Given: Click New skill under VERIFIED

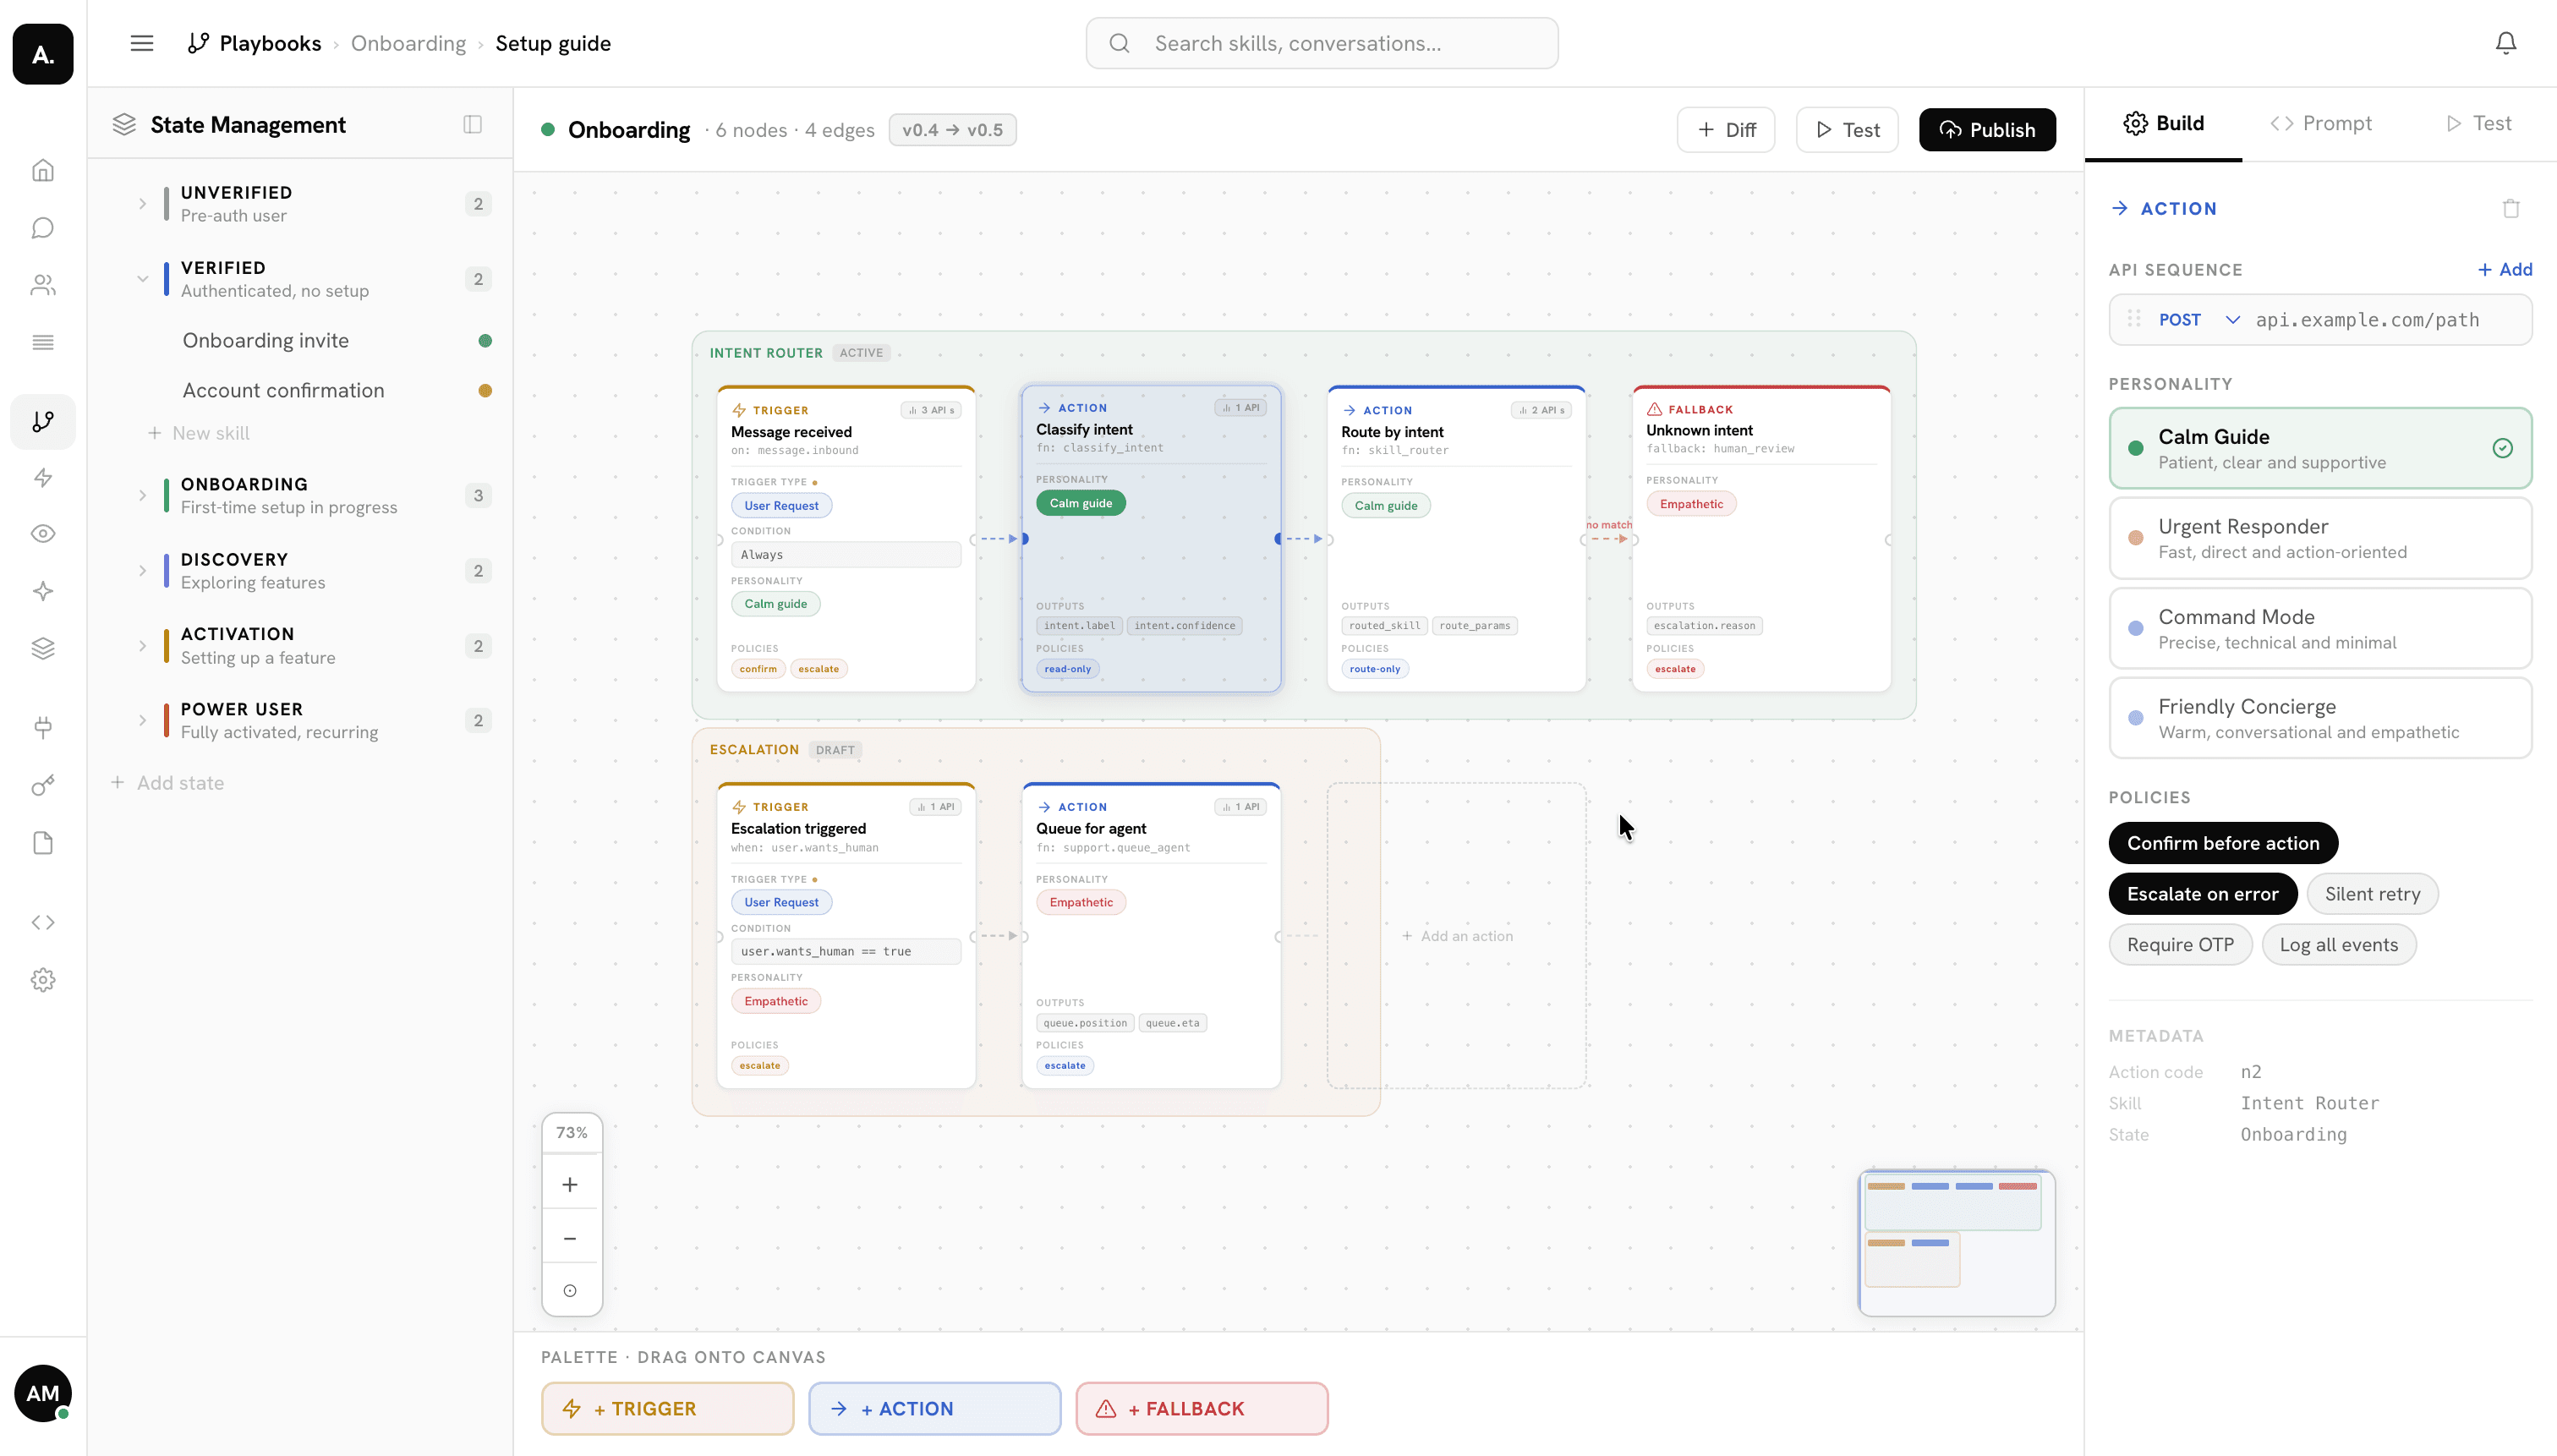Looking at the screenshot, I should pyautogui.click(x=199, y=433).
